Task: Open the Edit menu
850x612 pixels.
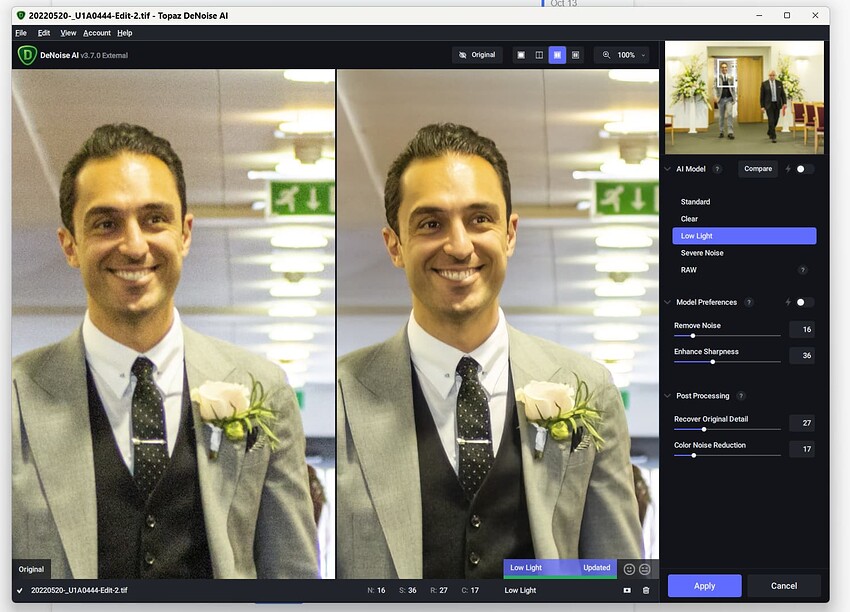Action: click(x=44, y=33)
